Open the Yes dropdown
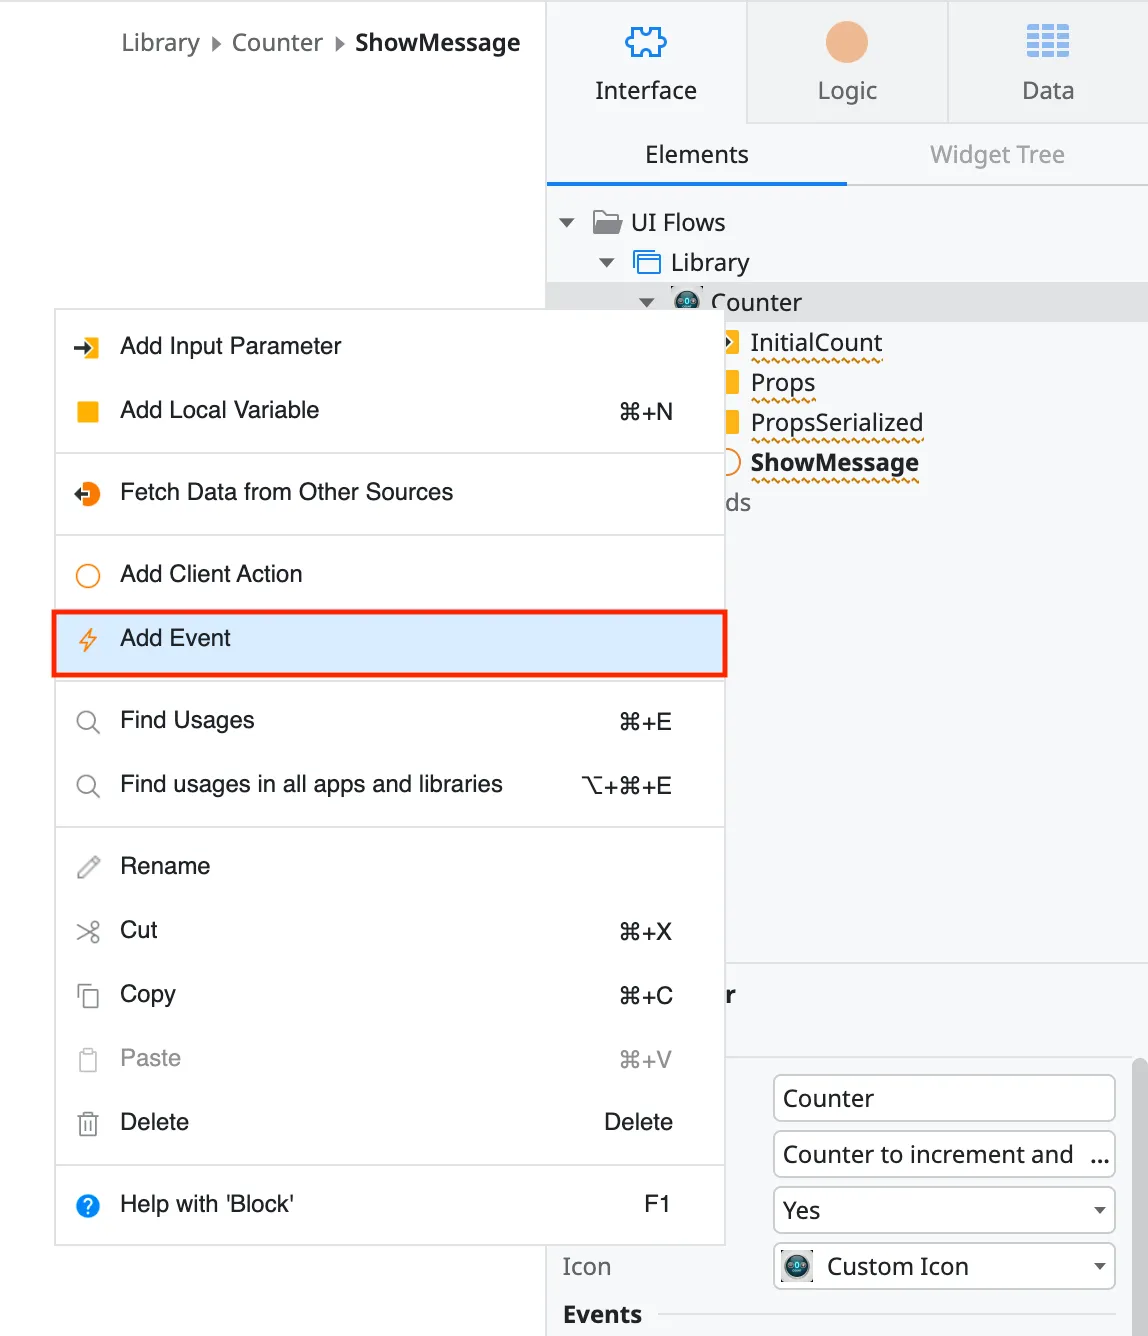The width and height of the screenshot is (1148, 1336). click(943, 1210)
